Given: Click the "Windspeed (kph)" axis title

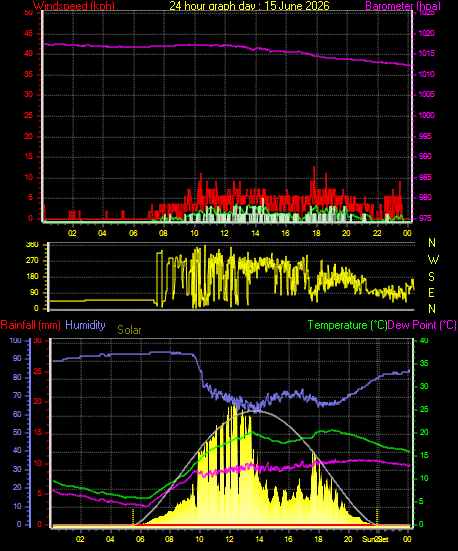Looking at the screenshot, I should [74, 6].
